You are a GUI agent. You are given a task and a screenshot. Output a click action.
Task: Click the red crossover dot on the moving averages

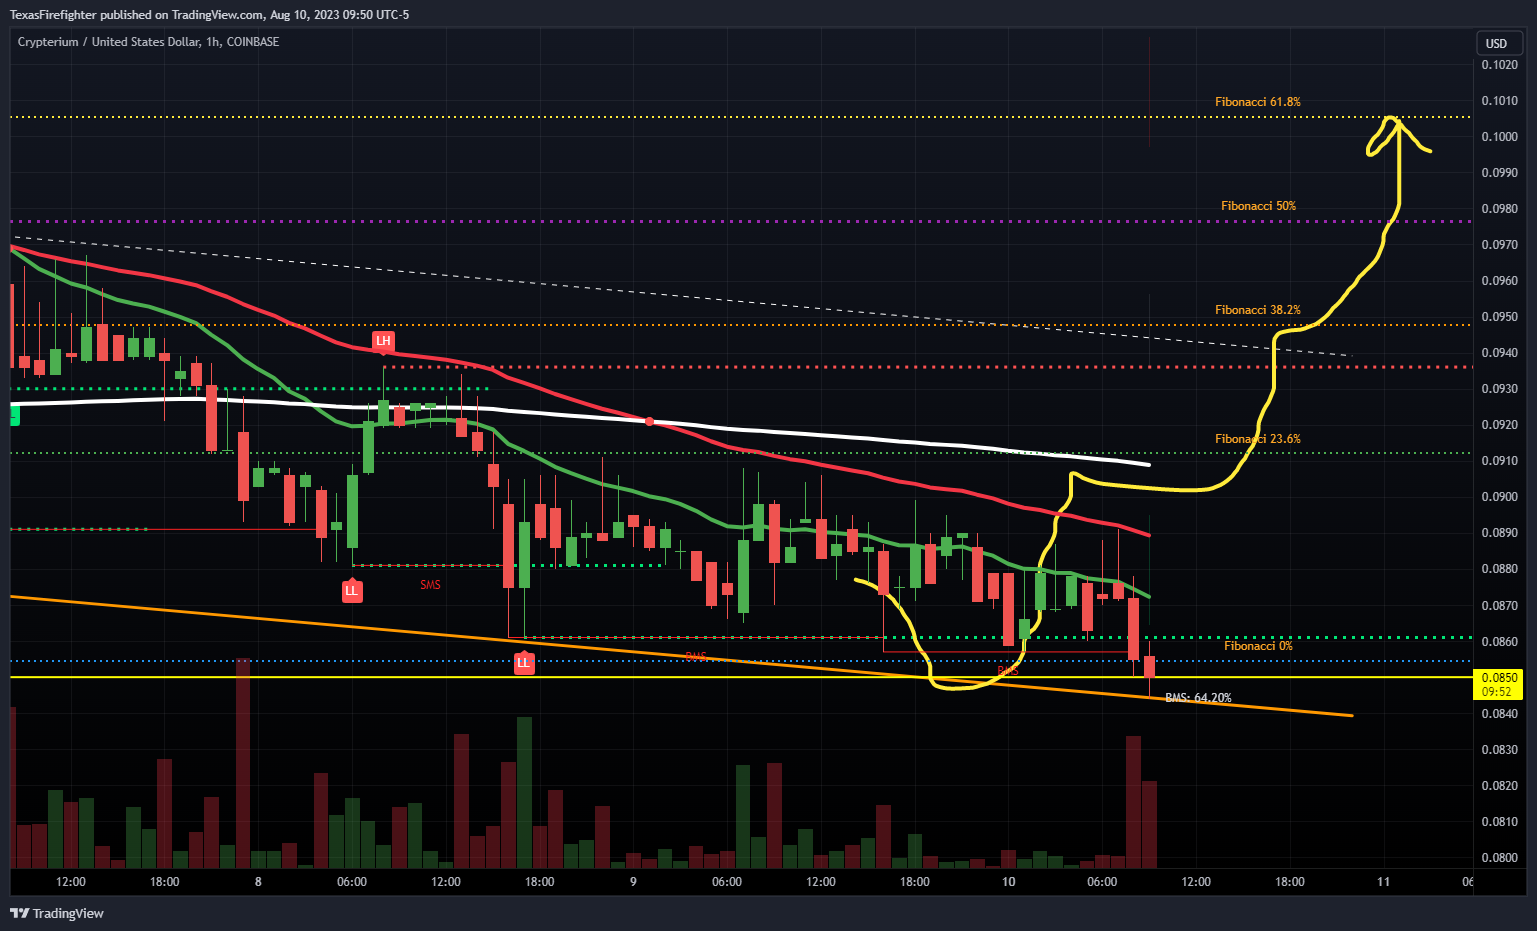pos(650,422)
